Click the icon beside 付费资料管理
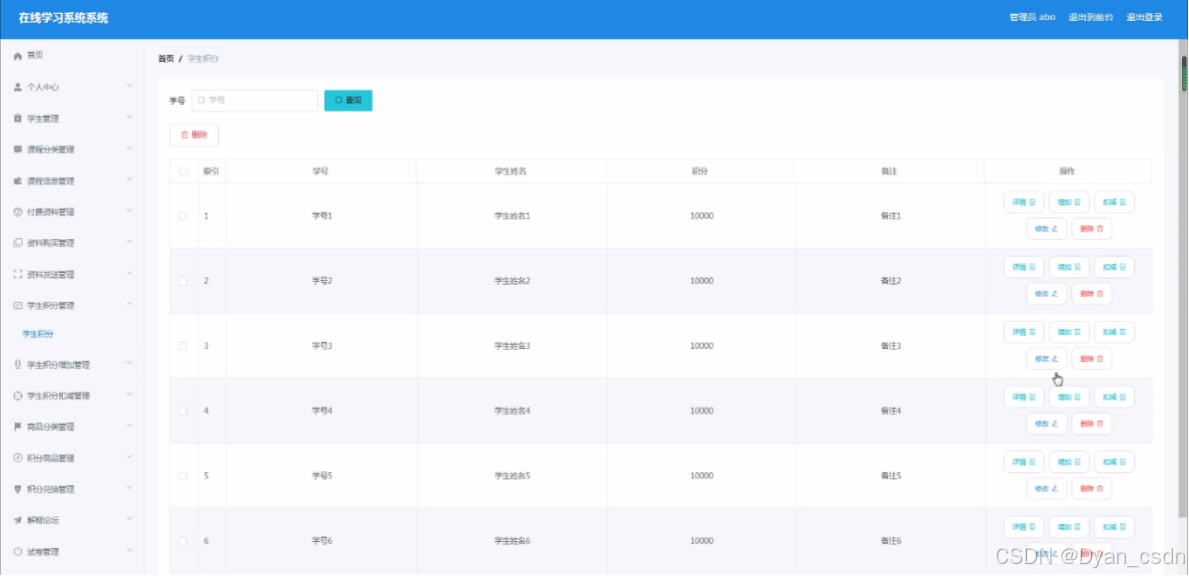The width and height of the screenshot is (1189, 576). (18, 212)
